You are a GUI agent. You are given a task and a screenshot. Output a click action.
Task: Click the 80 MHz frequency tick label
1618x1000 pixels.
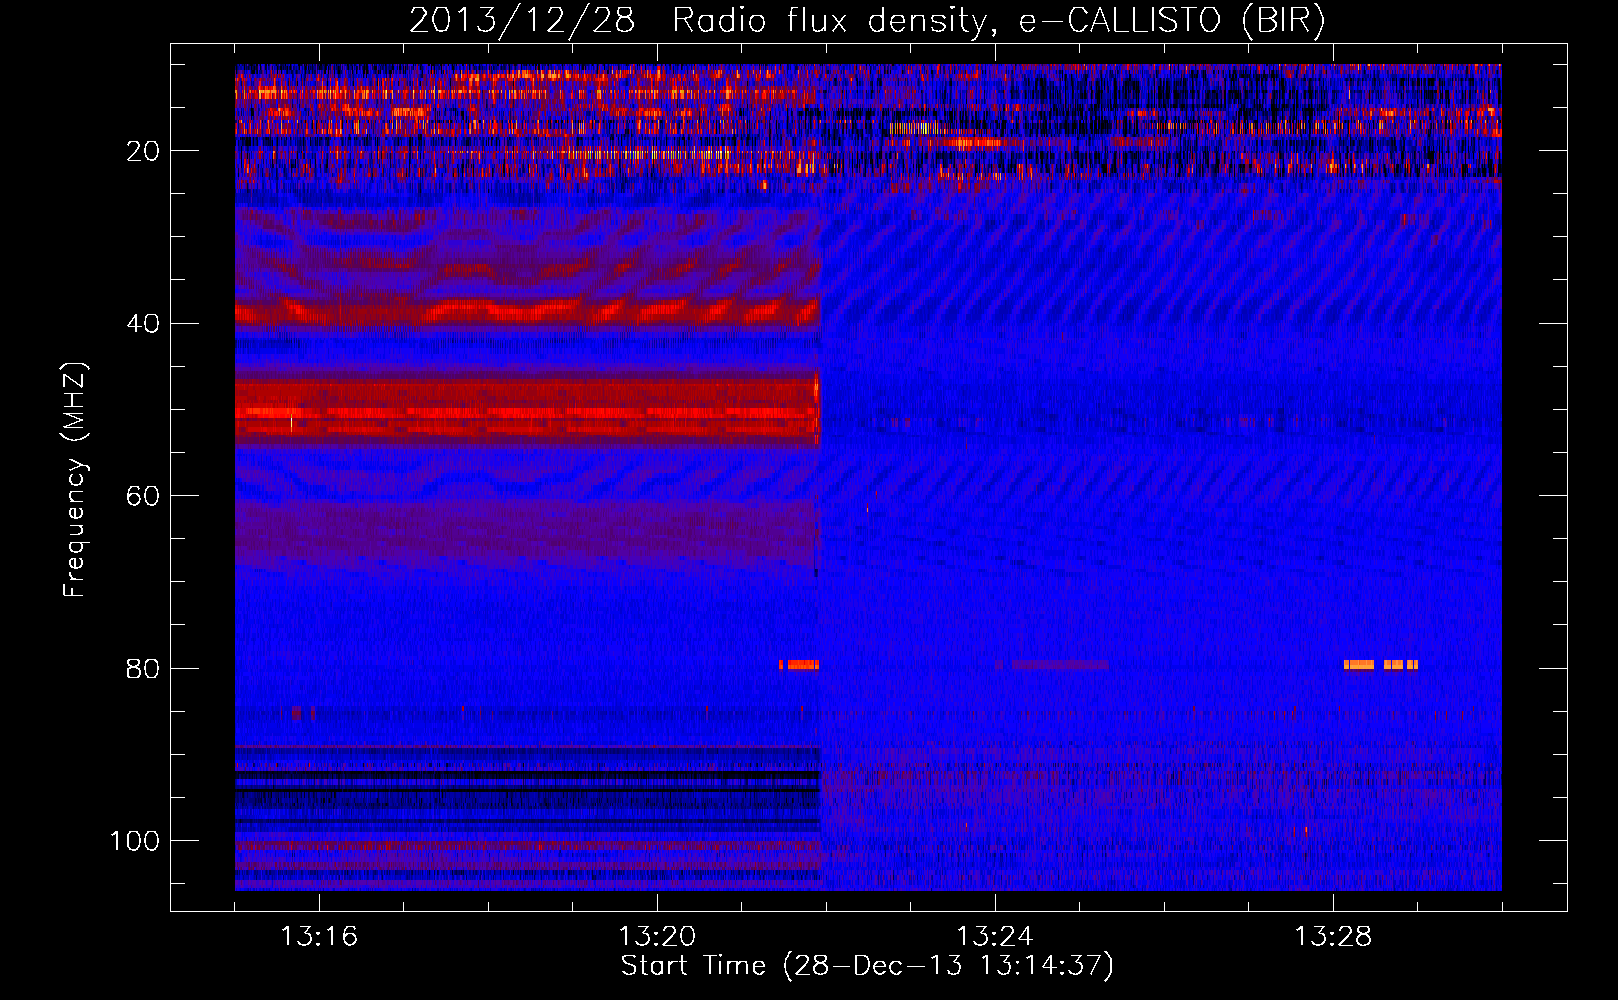144,669
